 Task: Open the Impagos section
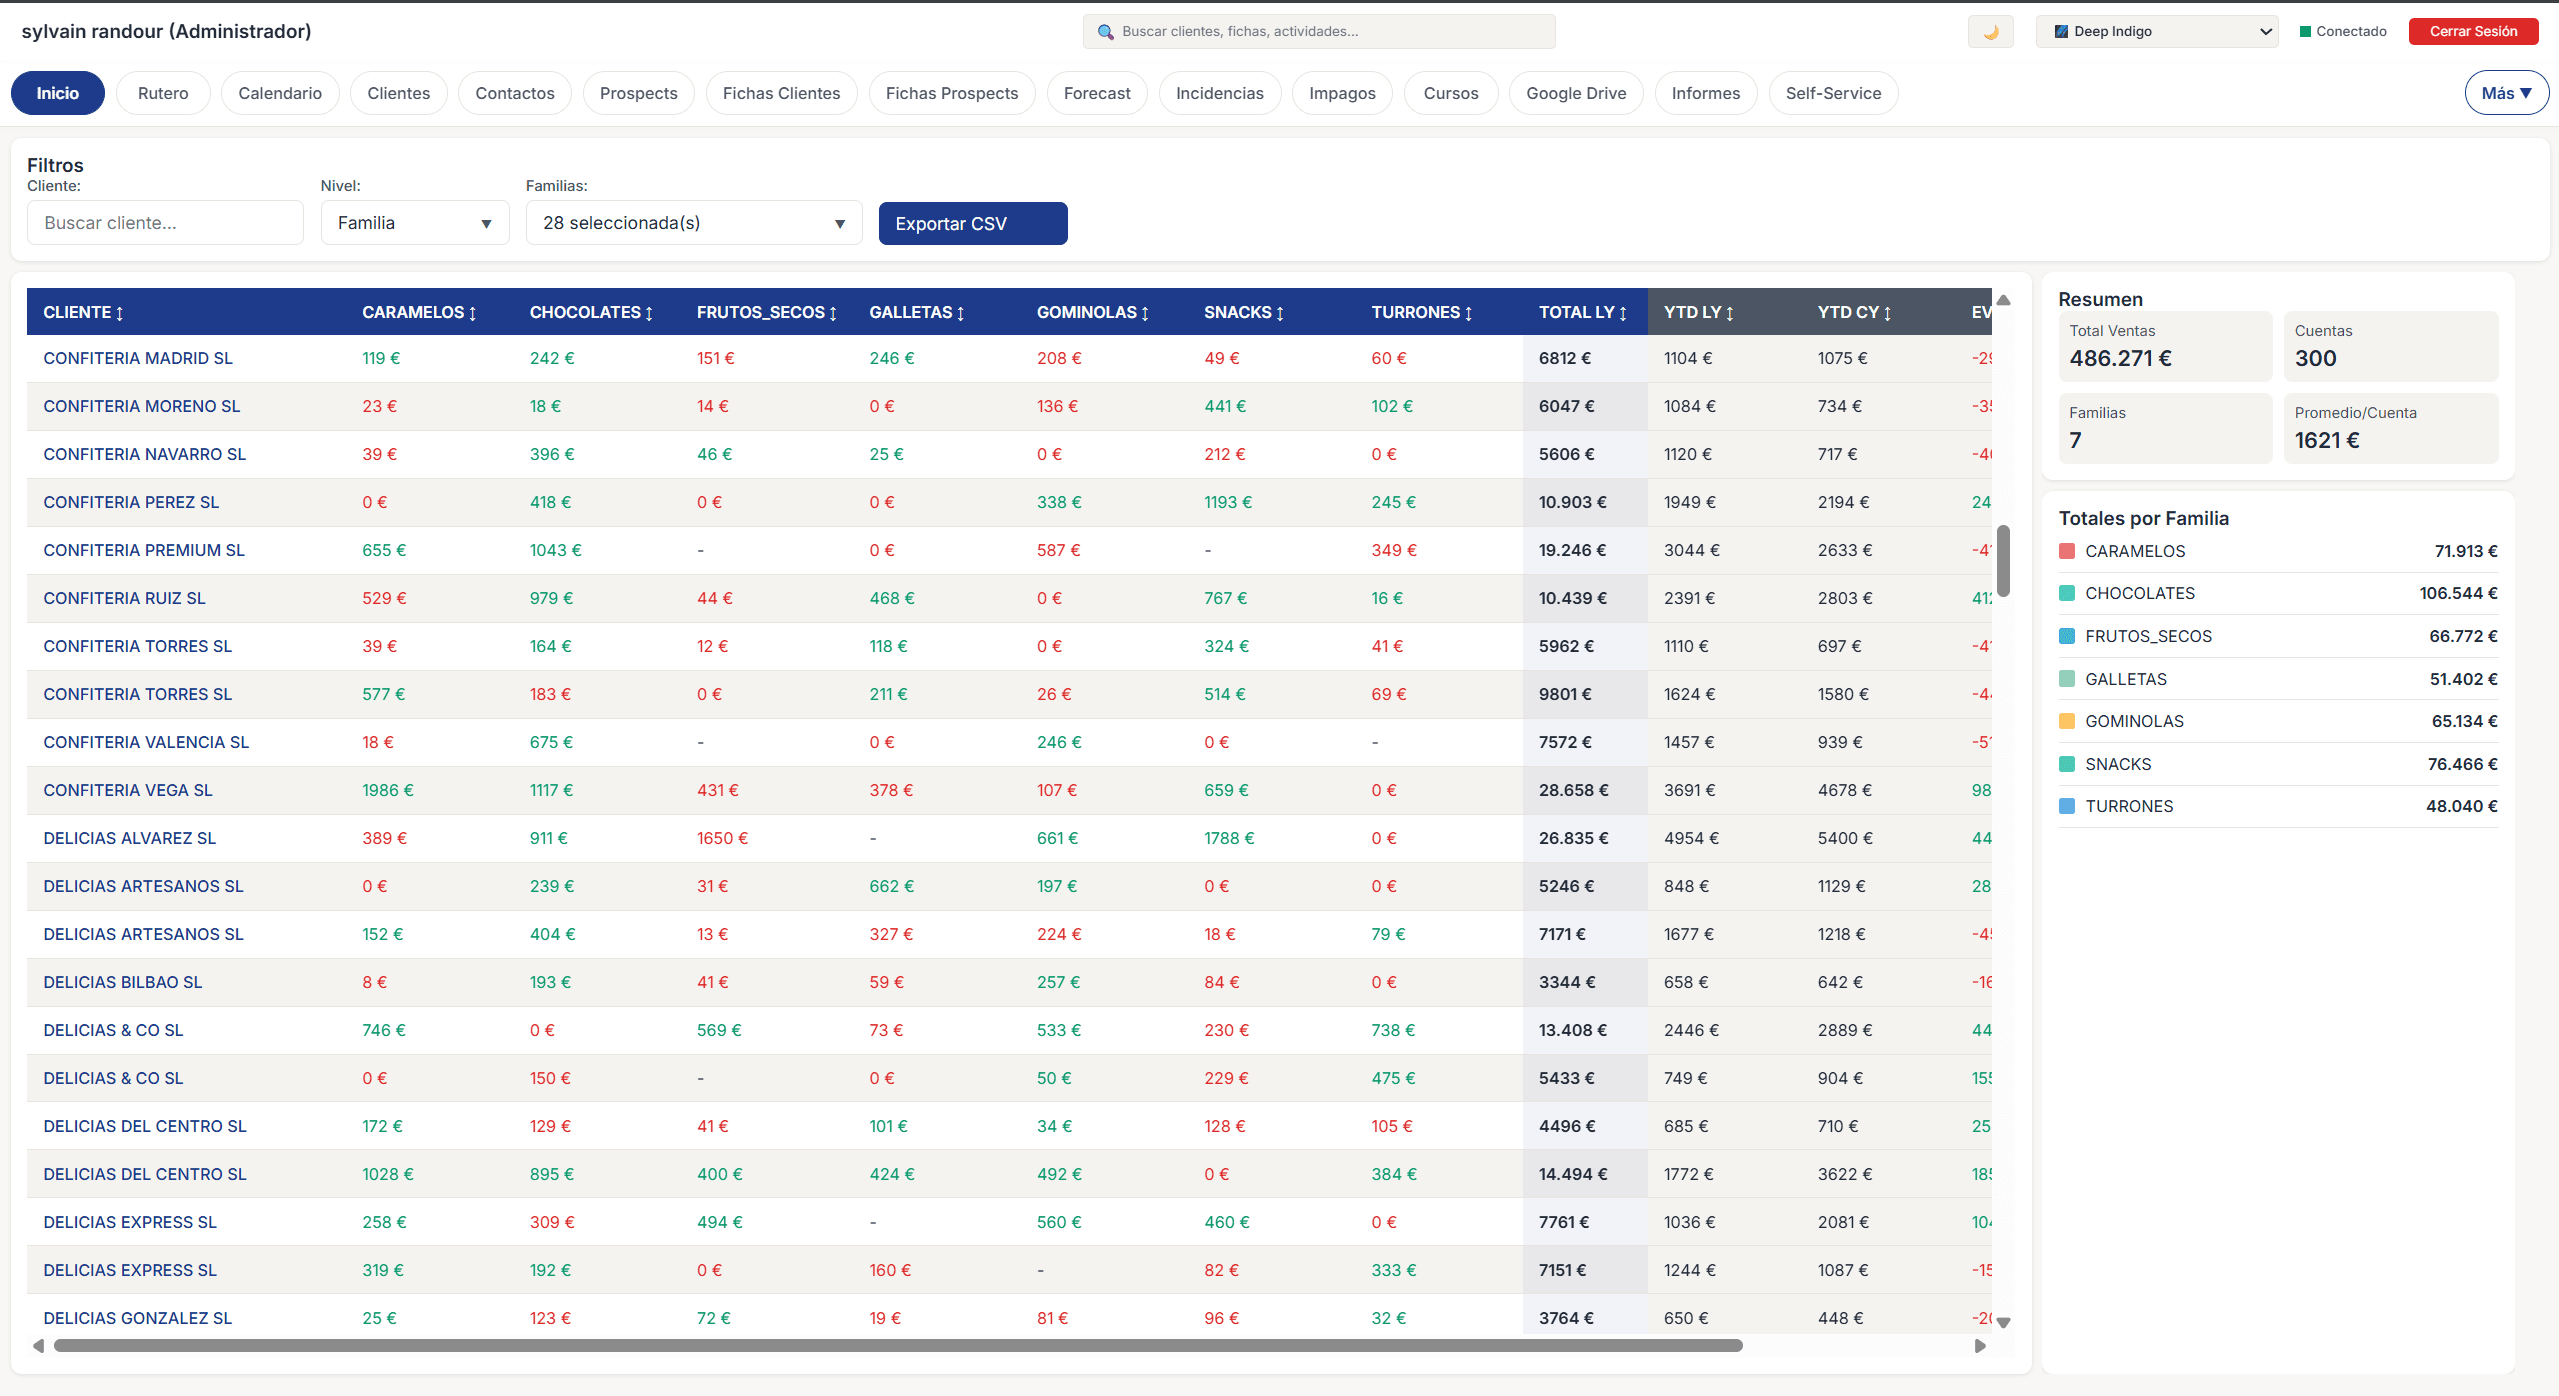pos(1341,92)
